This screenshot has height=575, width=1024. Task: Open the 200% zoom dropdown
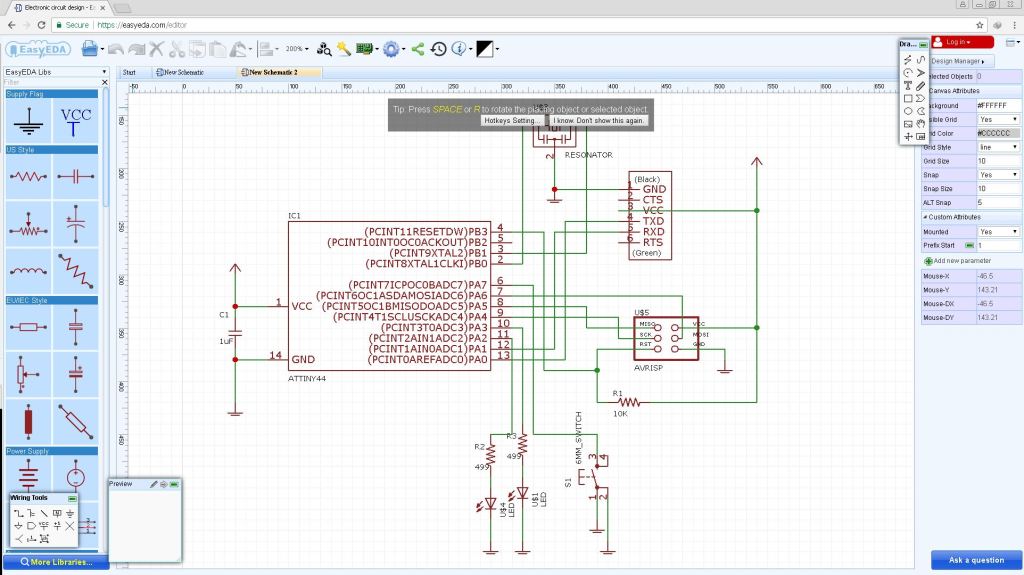point(297,49)
